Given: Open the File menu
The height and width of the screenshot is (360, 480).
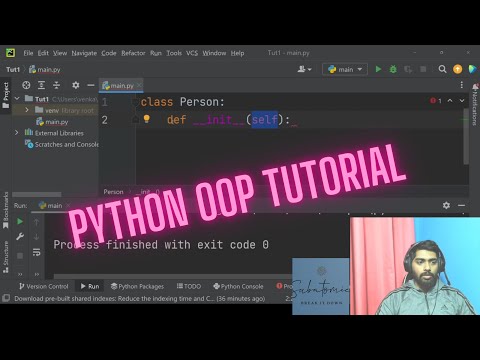Looking at the screenshot, I should point(28,53).
